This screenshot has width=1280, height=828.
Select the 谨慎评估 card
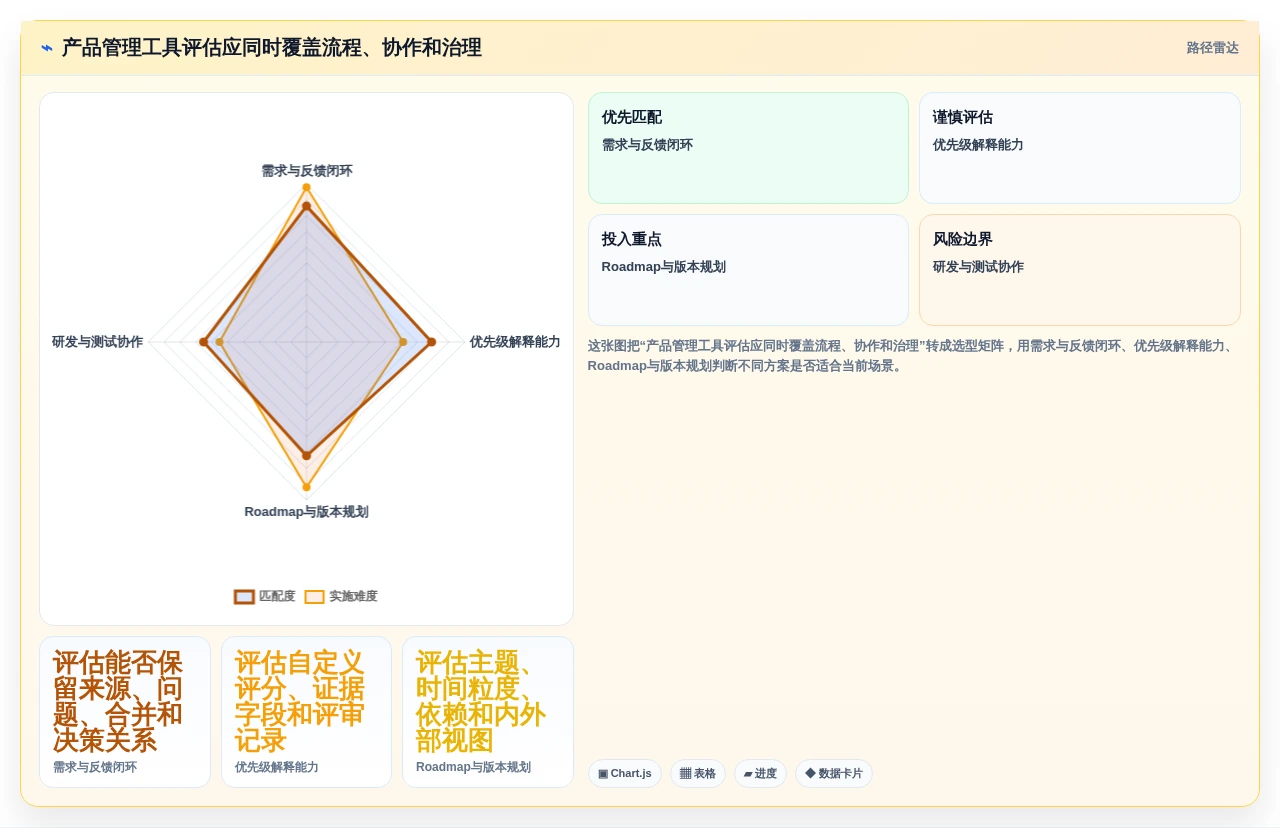(x=1079, y=148)
